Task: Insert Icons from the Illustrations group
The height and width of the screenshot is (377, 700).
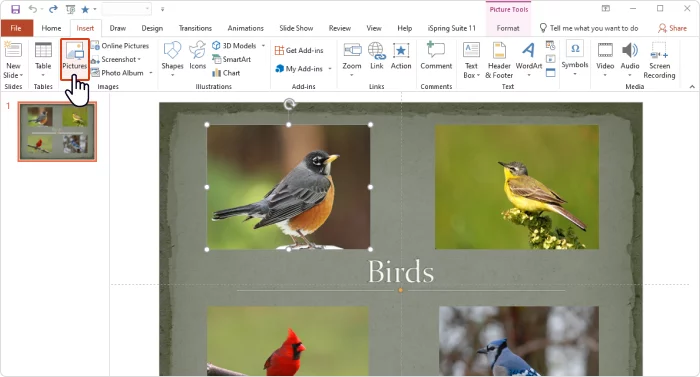Action: click(197, 56)
